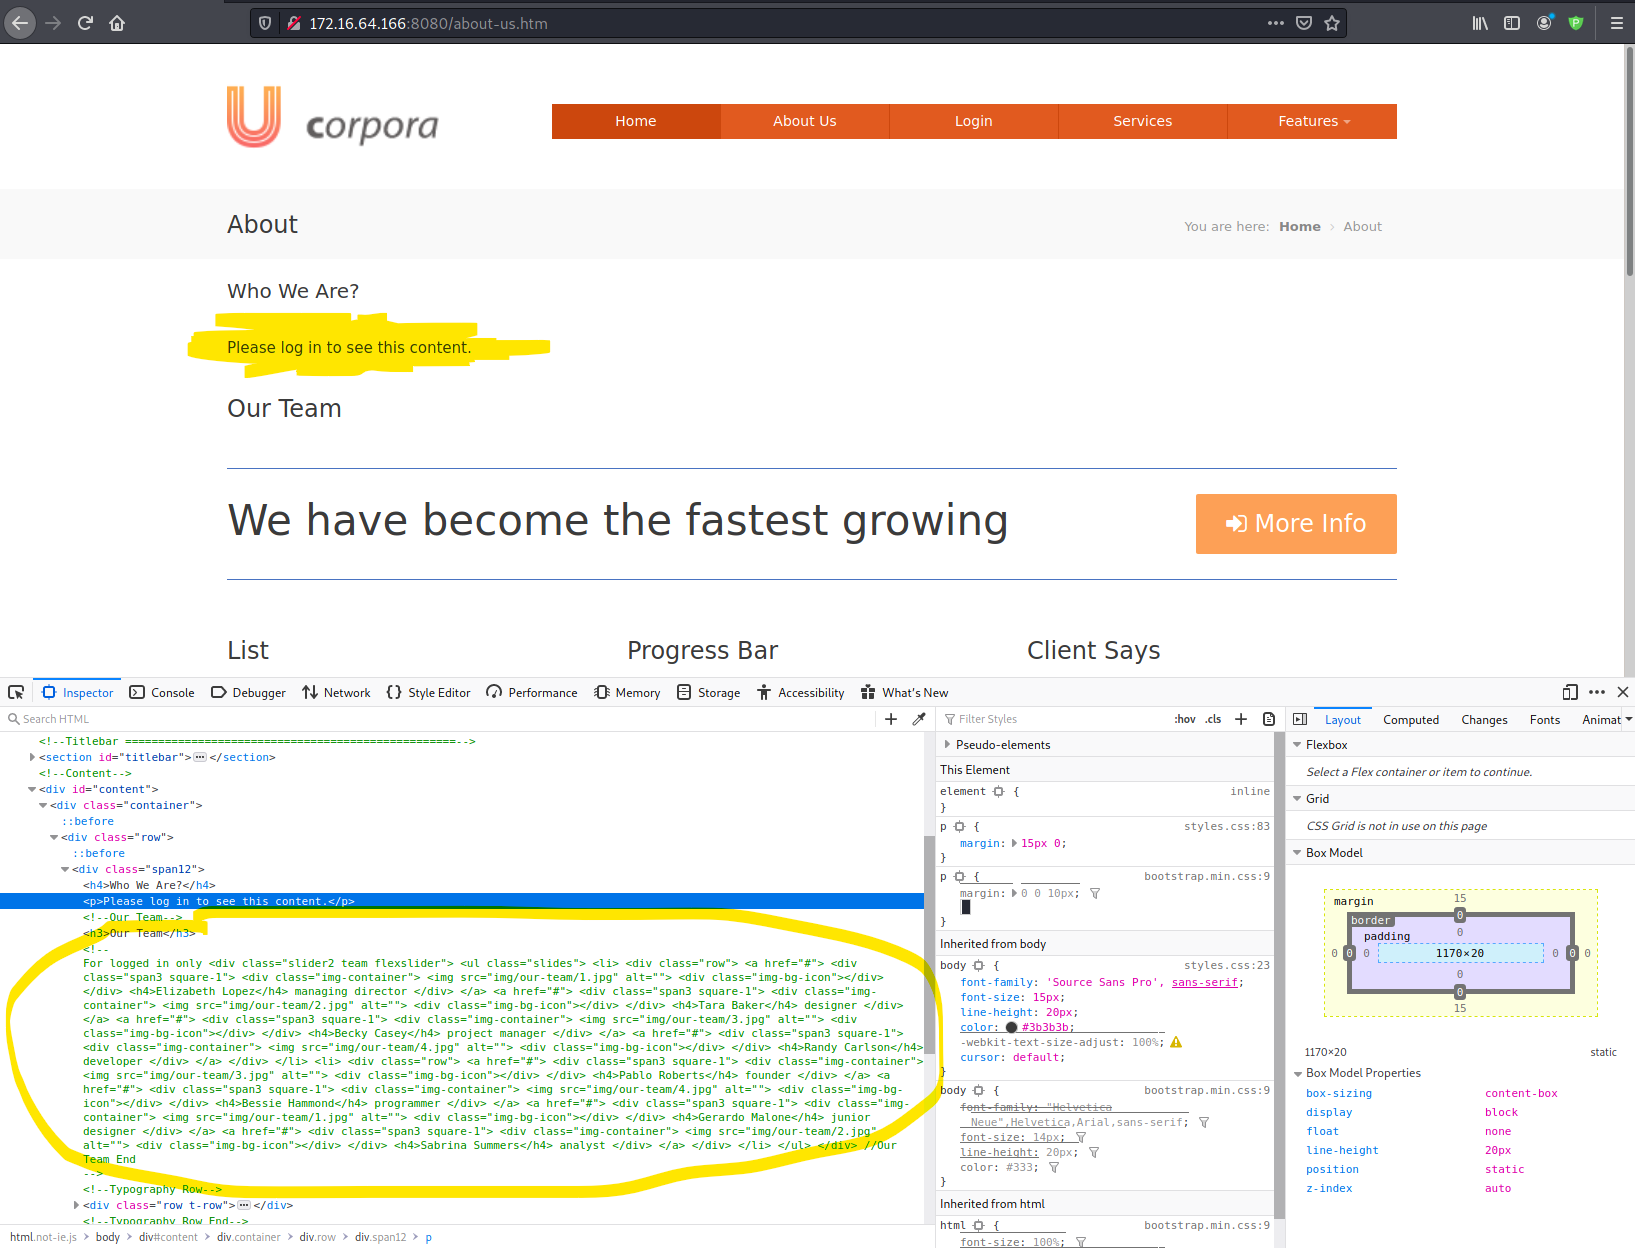The width and height of the screenshot is (1635, 1248).
Task: Pick a color with the eyedropper tool
Action: click(x=919, y=719)
